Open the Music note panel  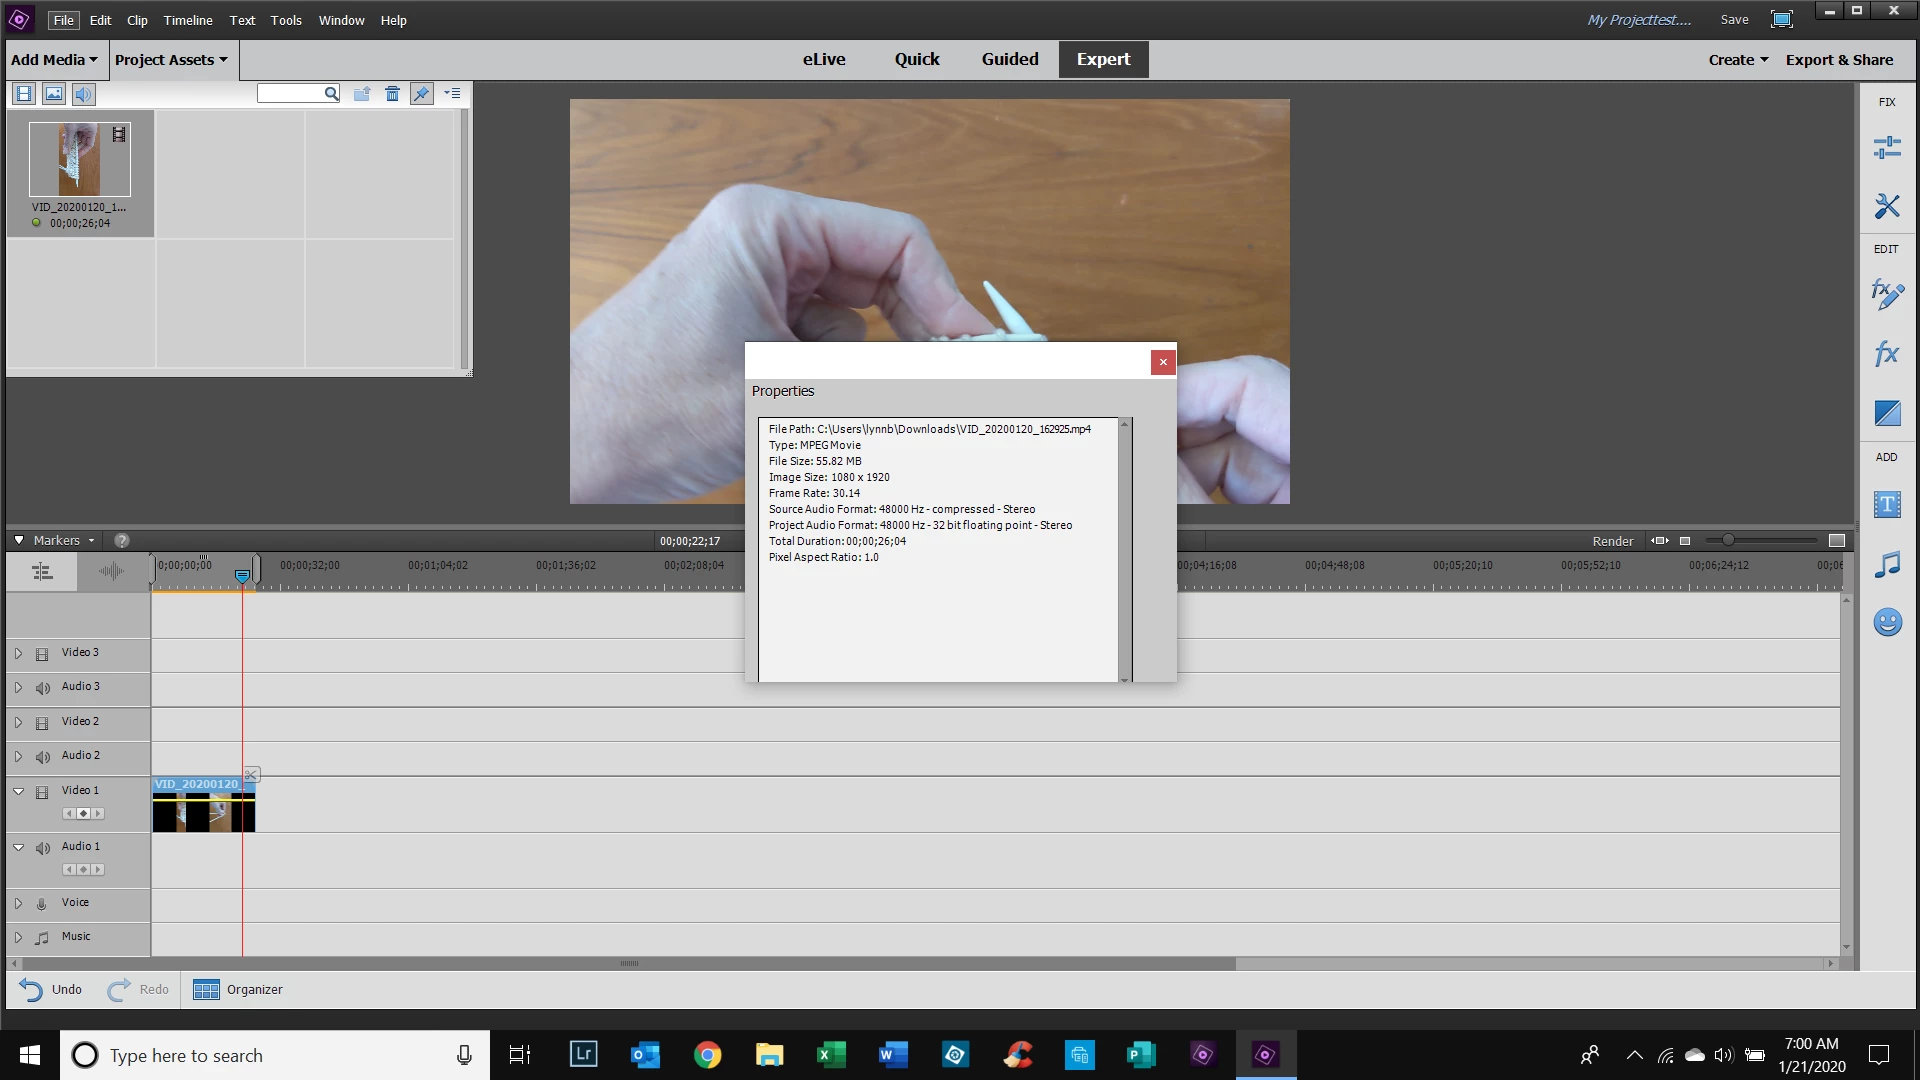[1887, 565]
